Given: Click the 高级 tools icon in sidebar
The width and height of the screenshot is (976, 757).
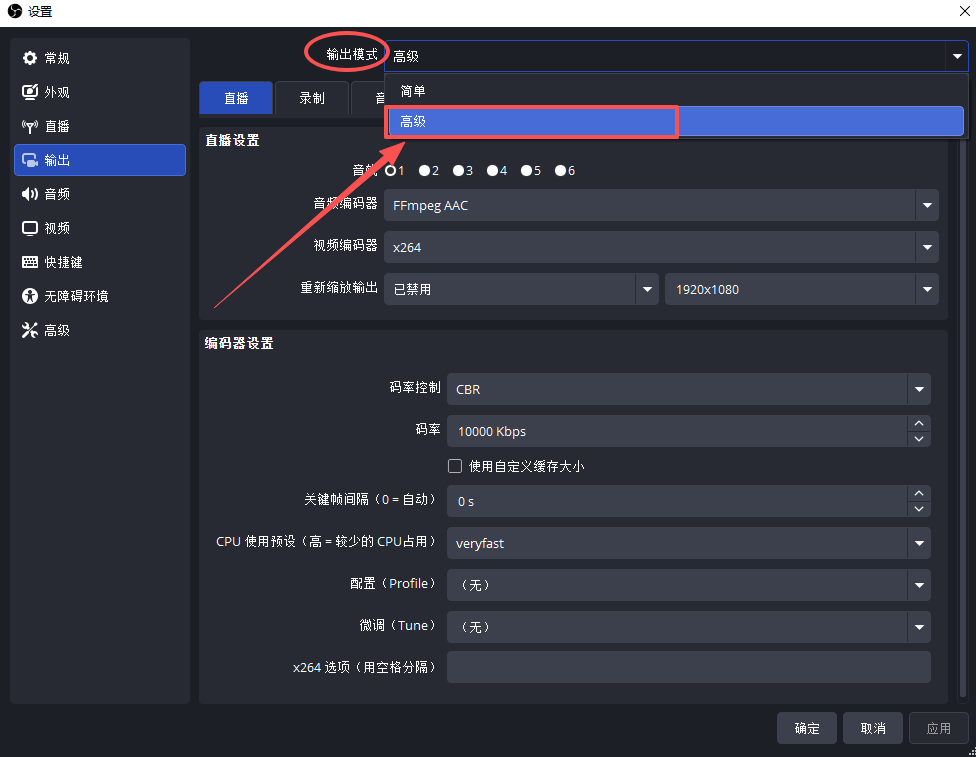Looking at the screenshot, I should coord(30,330).
